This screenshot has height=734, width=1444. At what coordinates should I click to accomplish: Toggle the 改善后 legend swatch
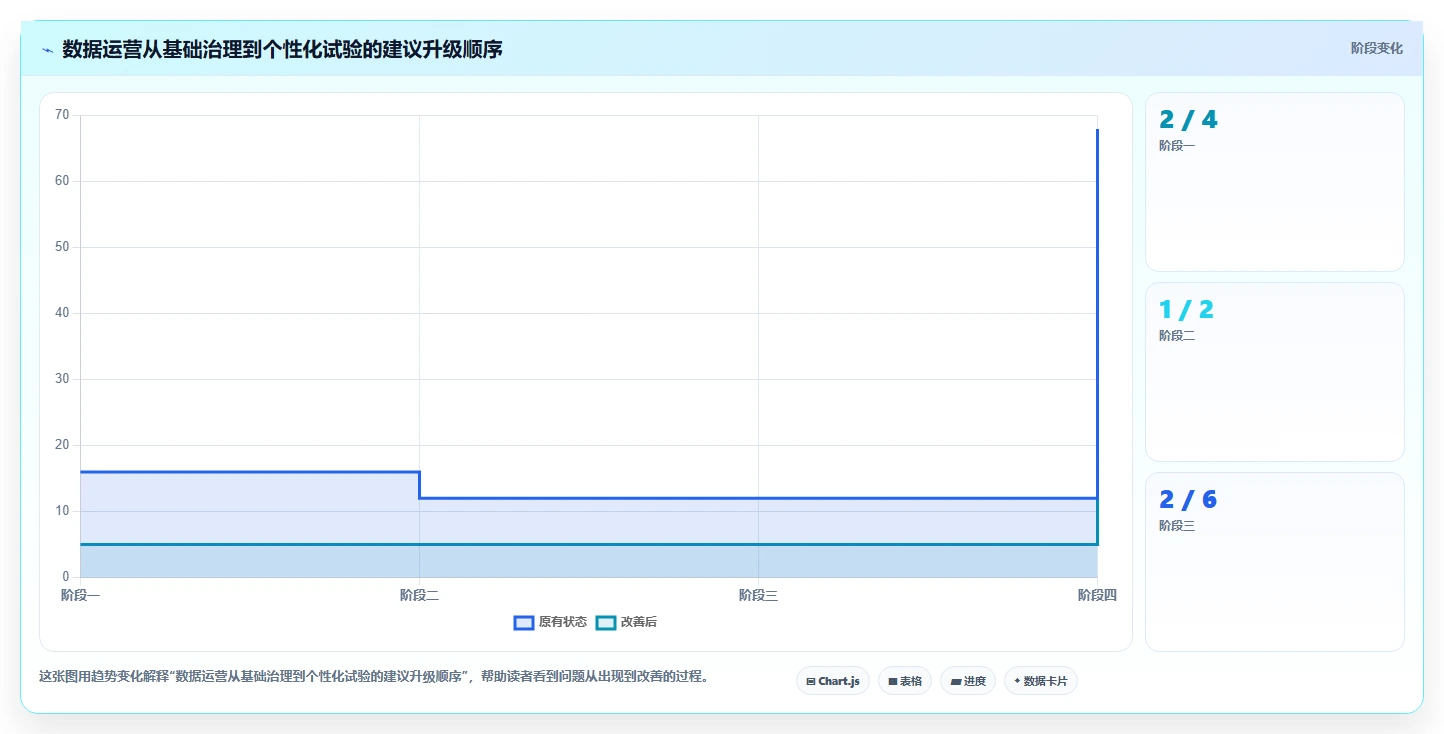coord(606,622)
